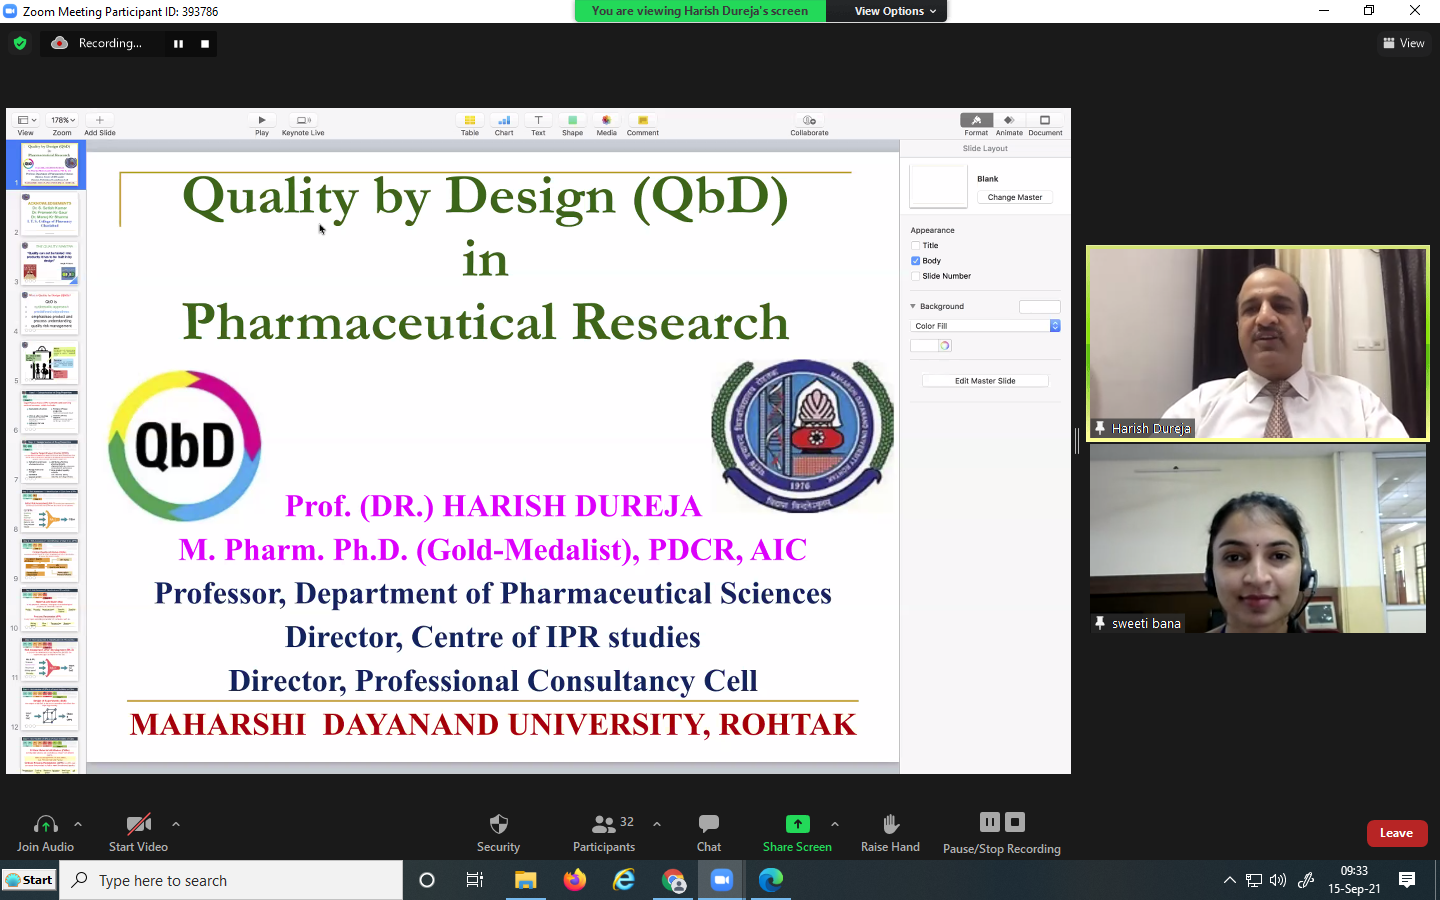Click the Edit Master Slide button
This screenshot has width=1440, height=900.
point(985,381)
